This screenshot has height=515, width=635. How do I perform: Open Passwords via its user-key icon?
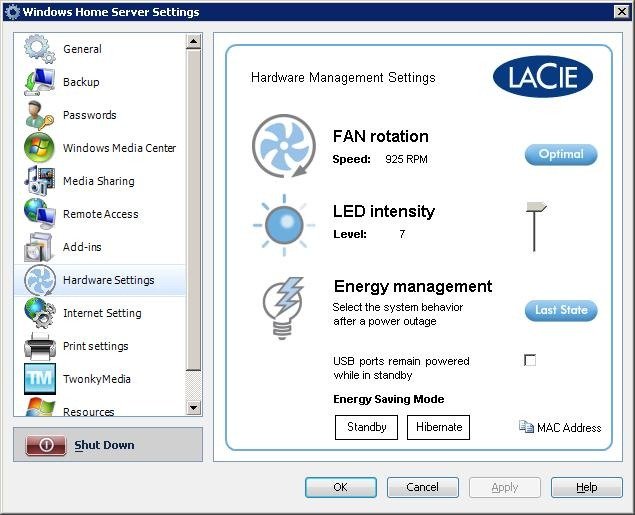tap(39, 115)
